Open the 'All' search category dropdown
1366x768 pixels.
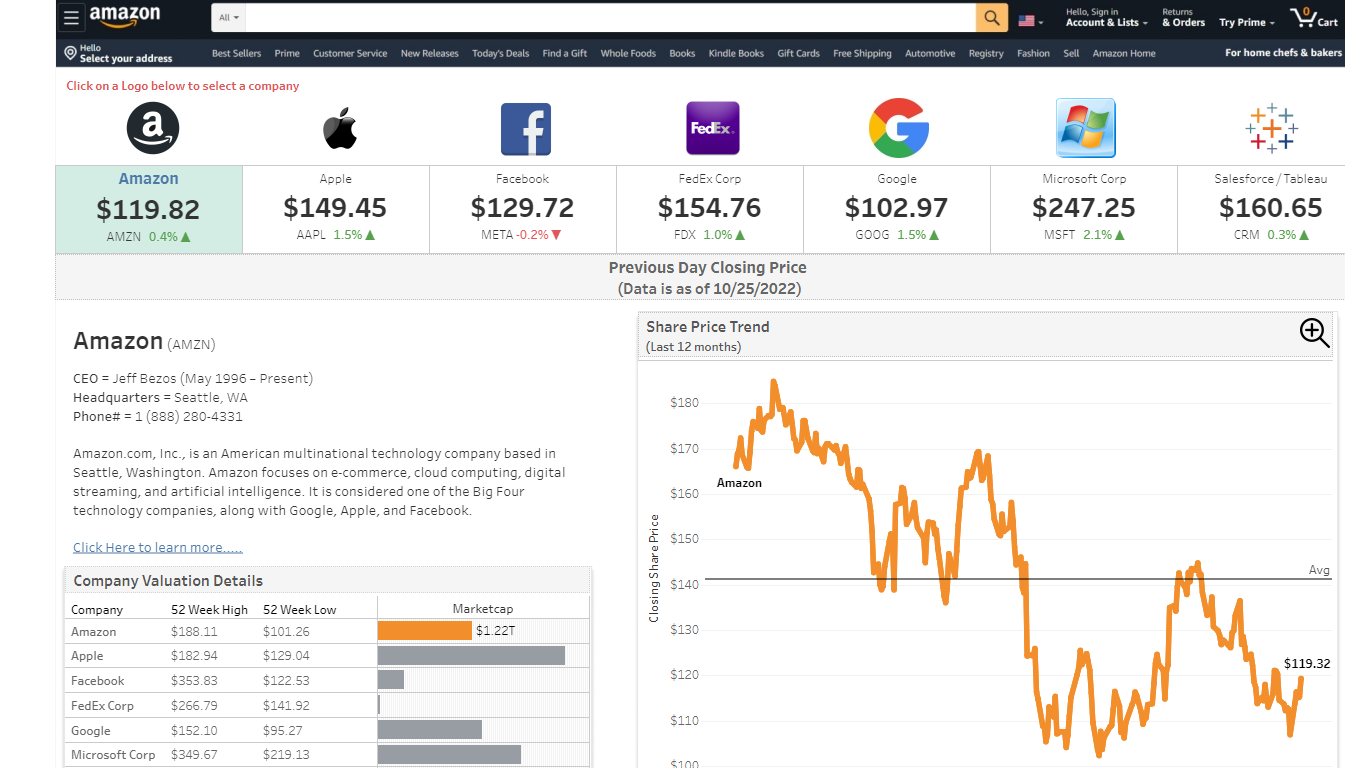(226, 17)
